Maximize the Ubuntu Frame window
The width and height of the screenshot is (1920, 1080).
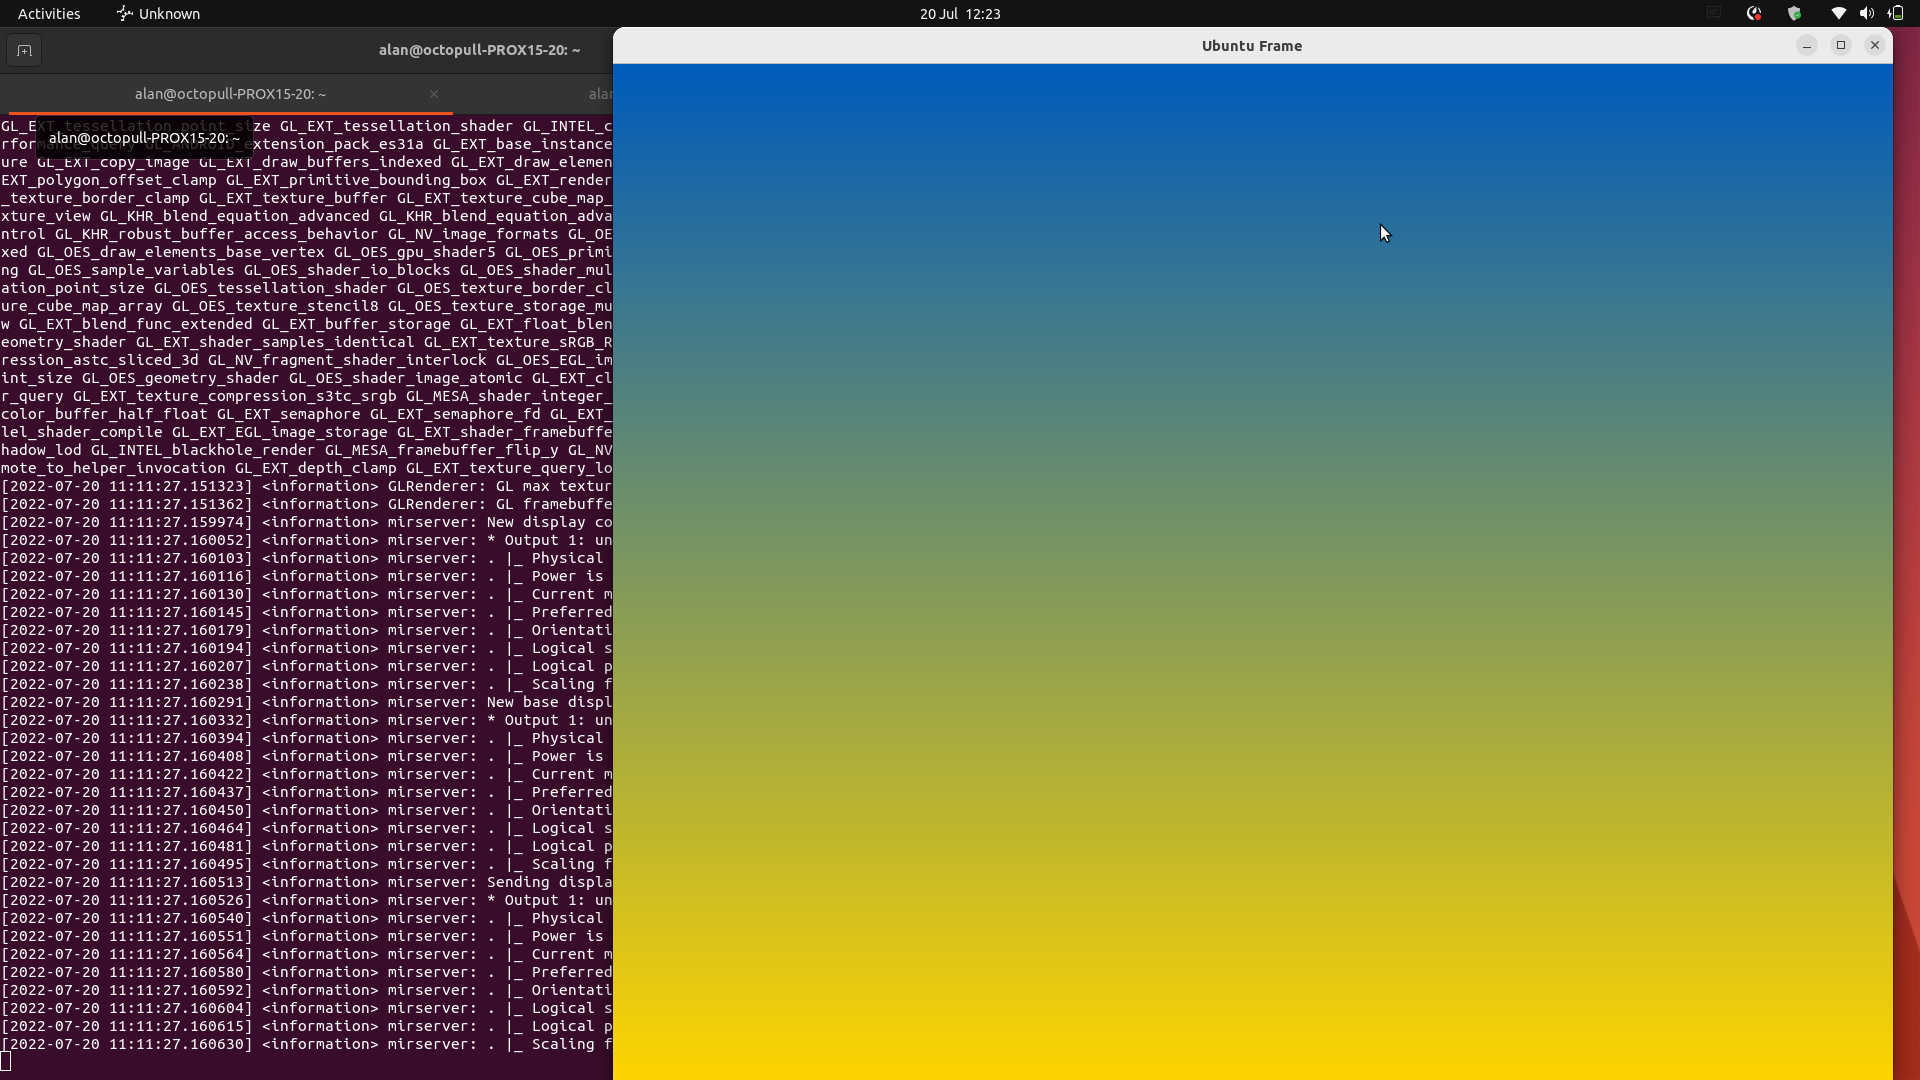tap(1840, 46)
